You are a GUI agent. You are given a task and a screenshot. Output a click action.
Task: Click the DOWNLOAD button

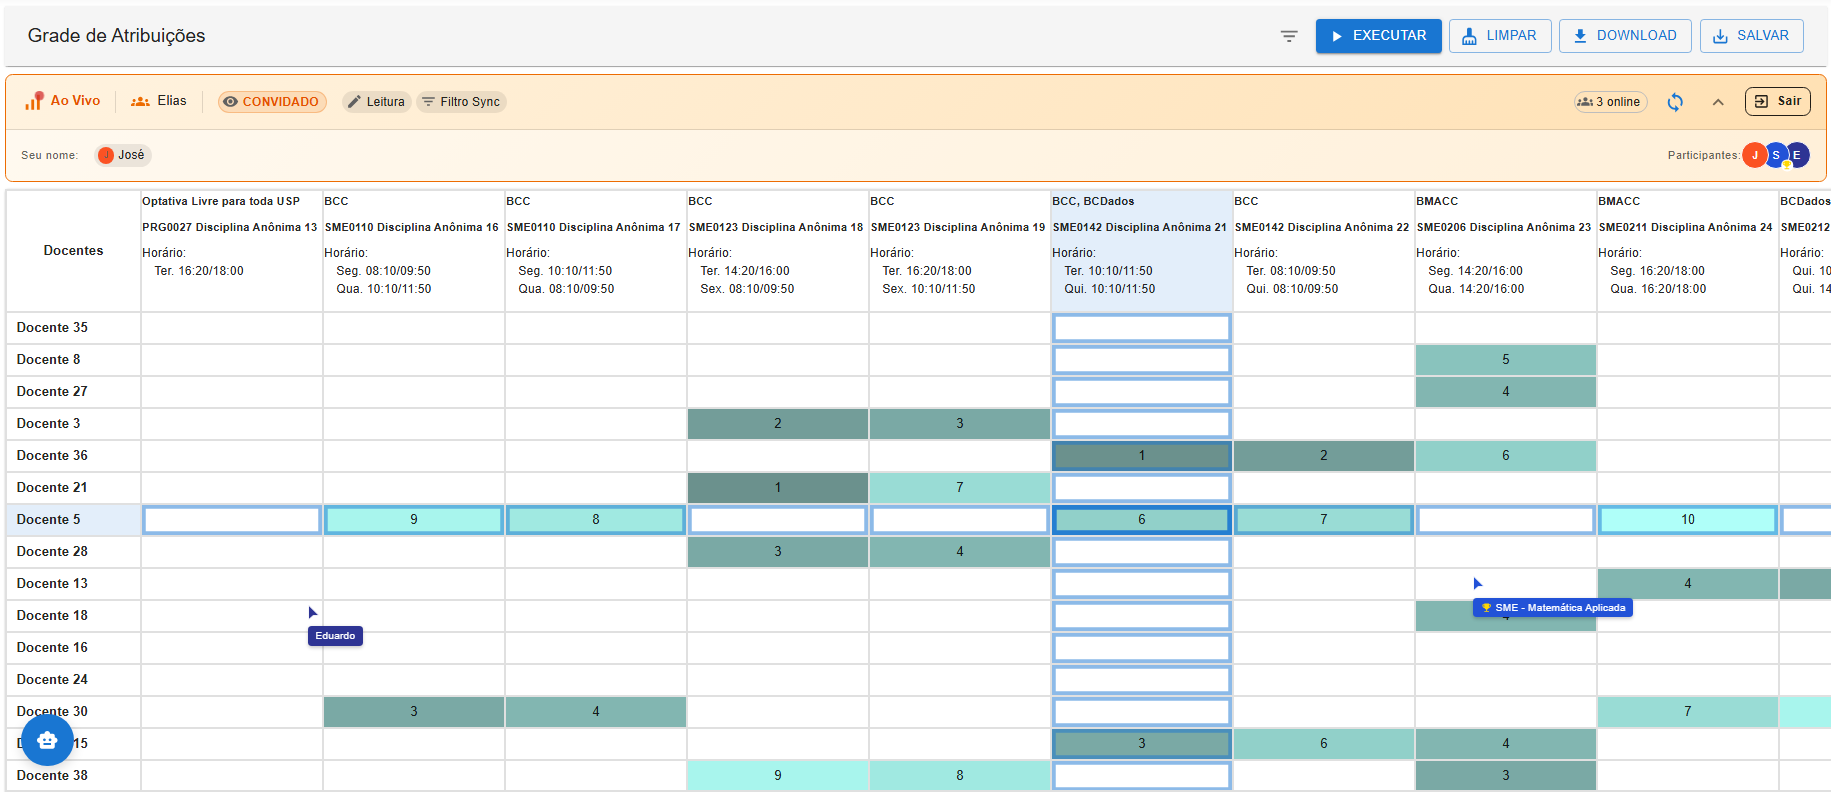coord(1625,36)
